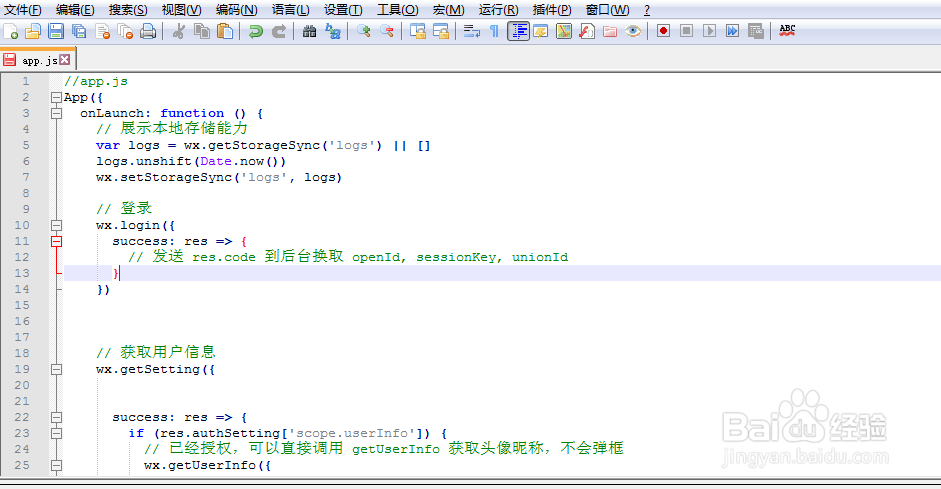Create a new file with the New icon
The width and height of the screenshot is (941, 489).
[x=11, y=31]
